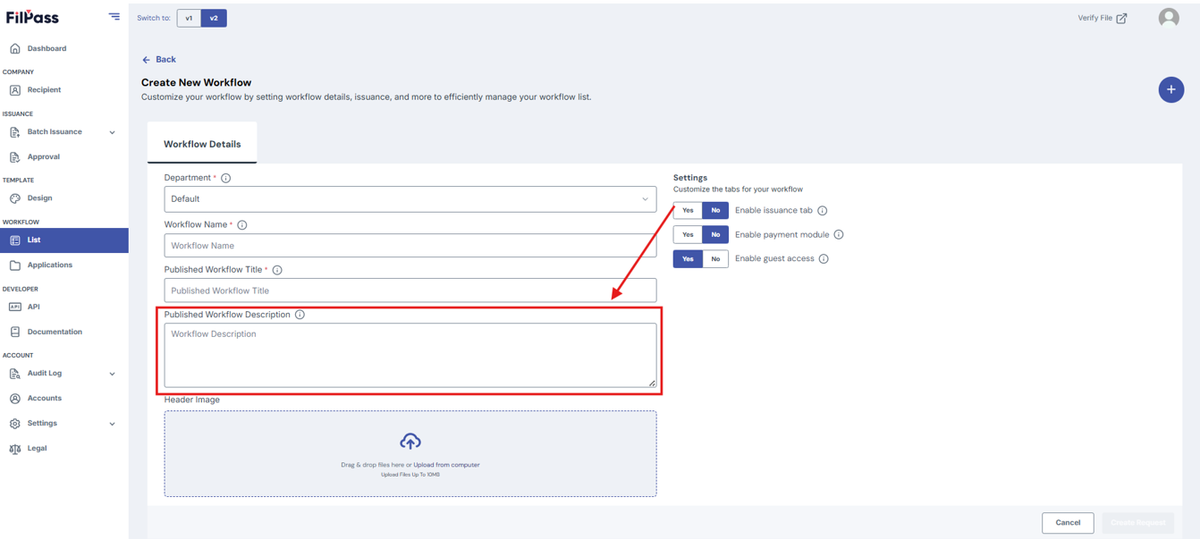Select the Workflow Details tab
The width and height of the screenshot is (1200, 539).
(202, 143)
